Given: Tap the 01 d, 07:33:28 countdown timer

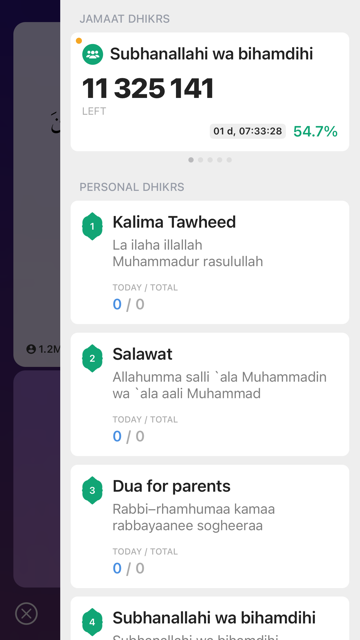Looking at the screenshot, I should click(x=248, y=131).
